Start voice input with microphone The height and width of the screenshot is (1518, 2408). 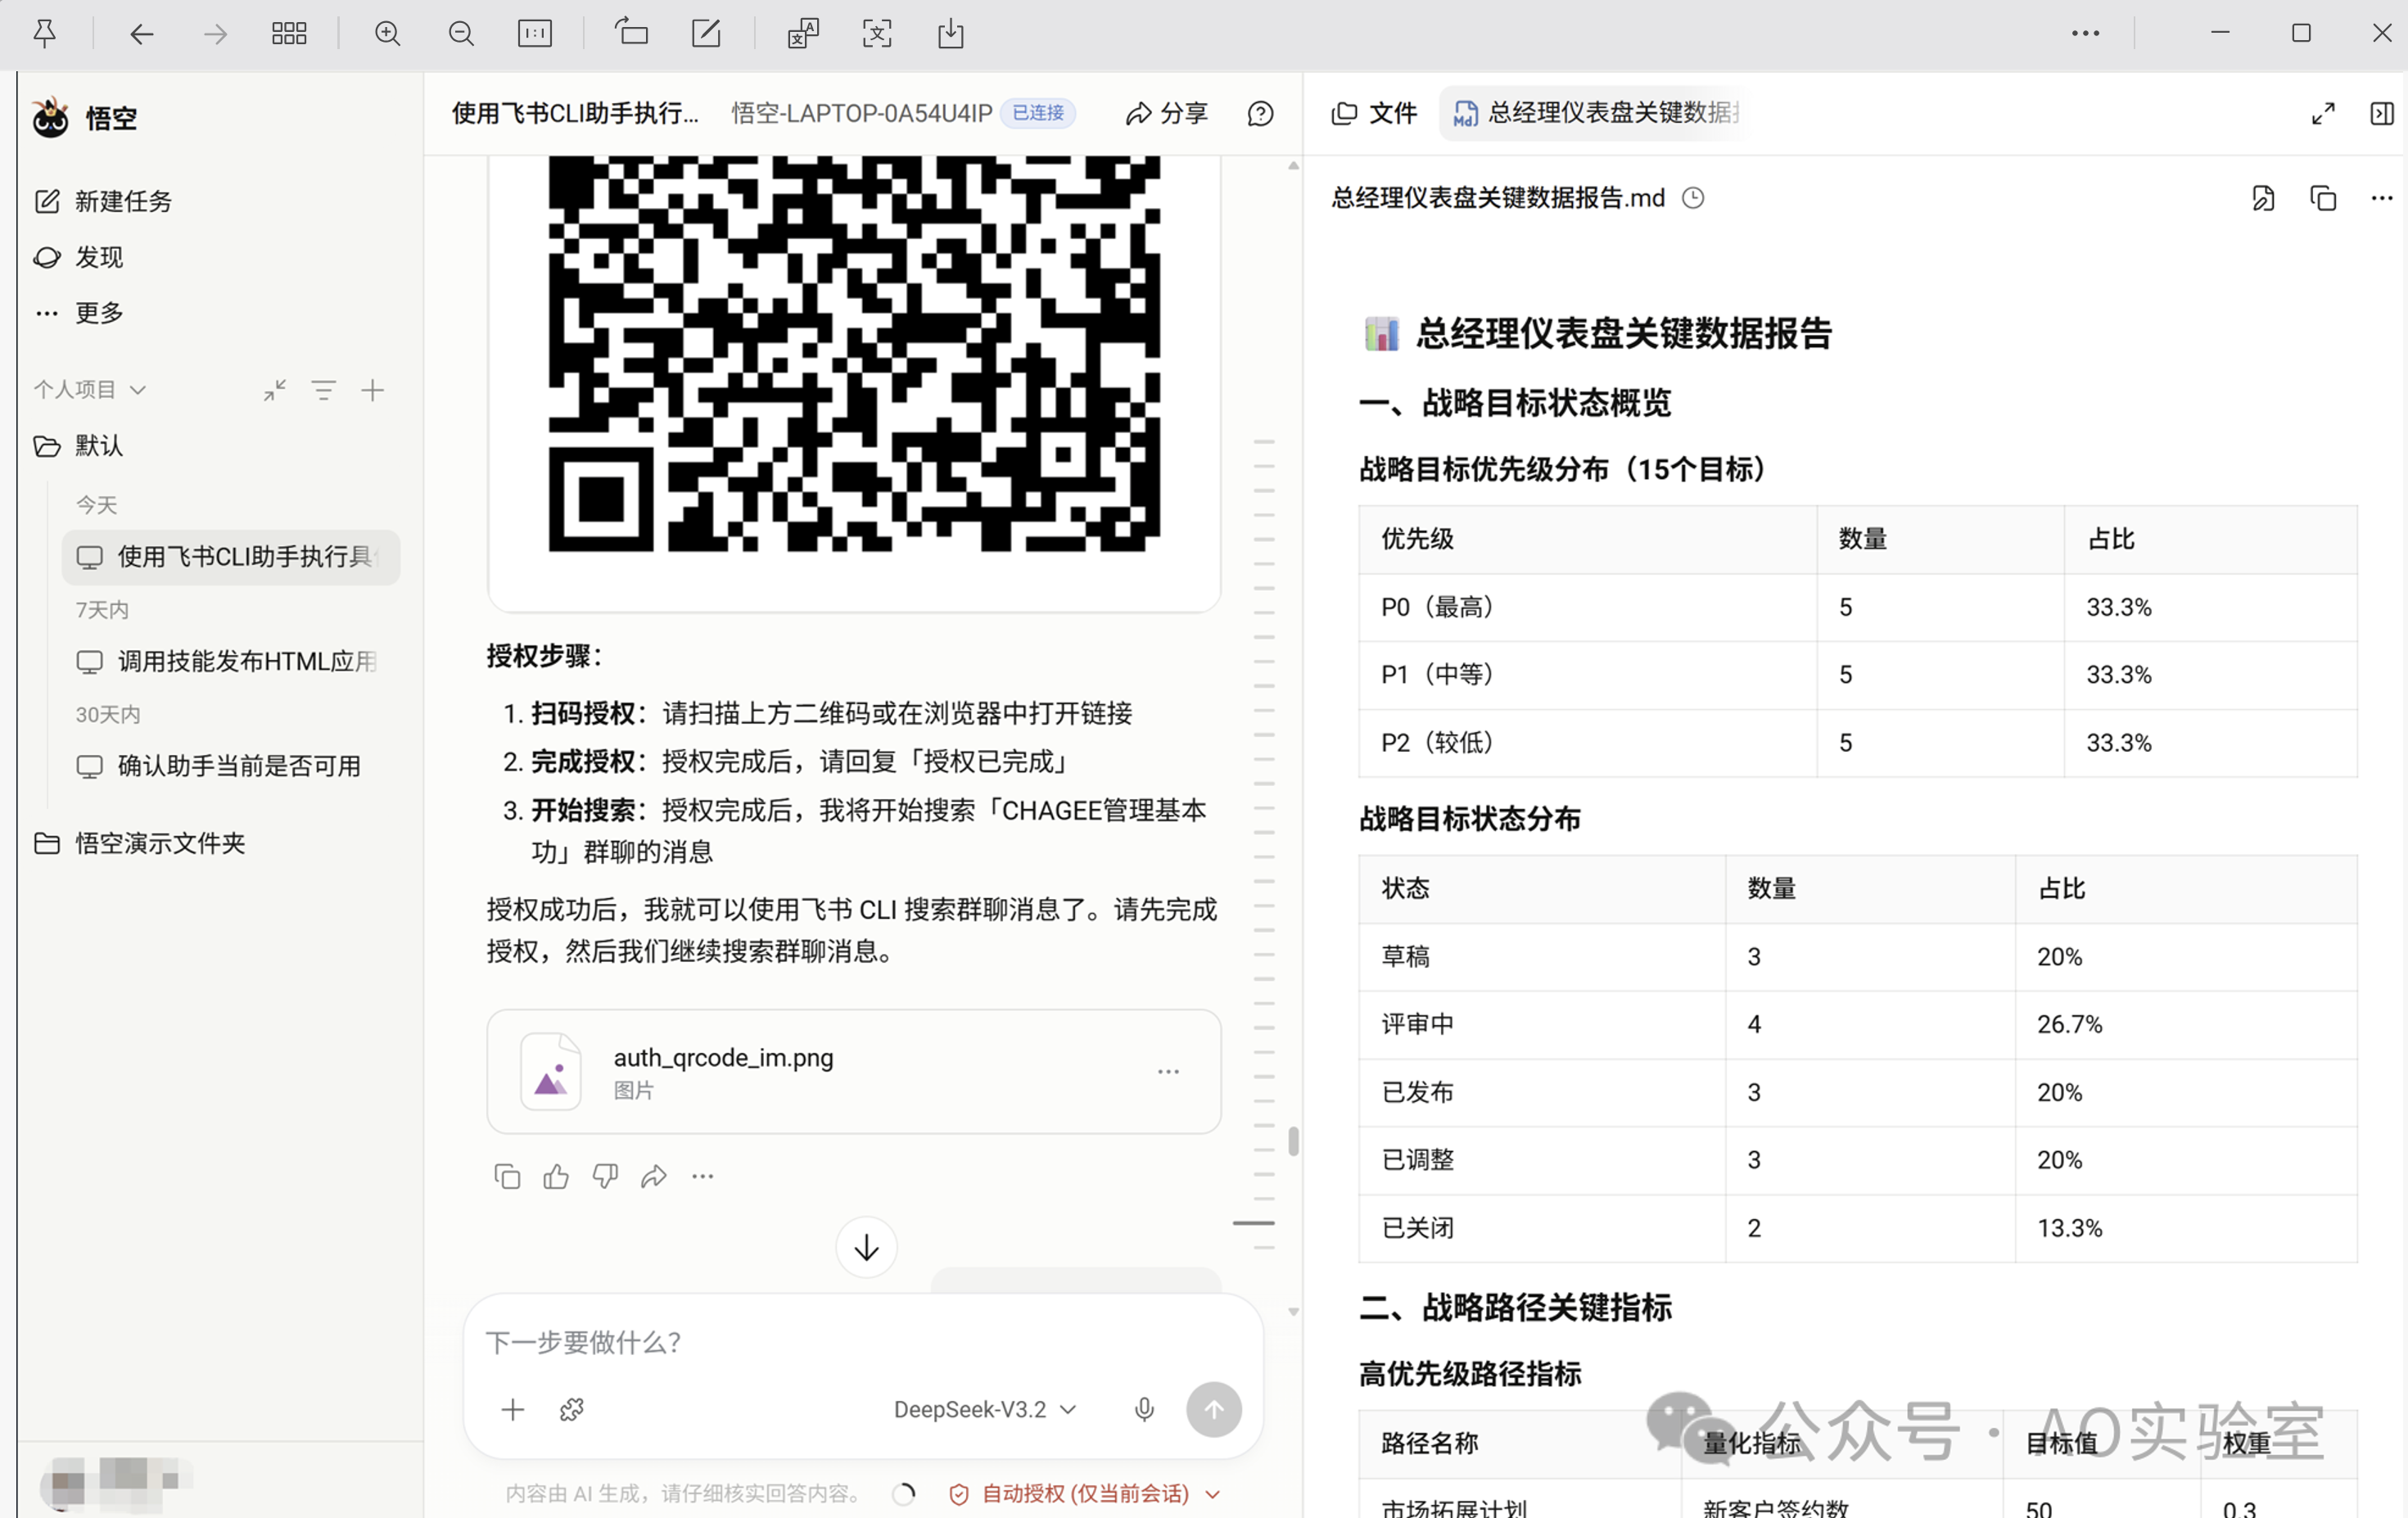click(x=1145, y=1409)
